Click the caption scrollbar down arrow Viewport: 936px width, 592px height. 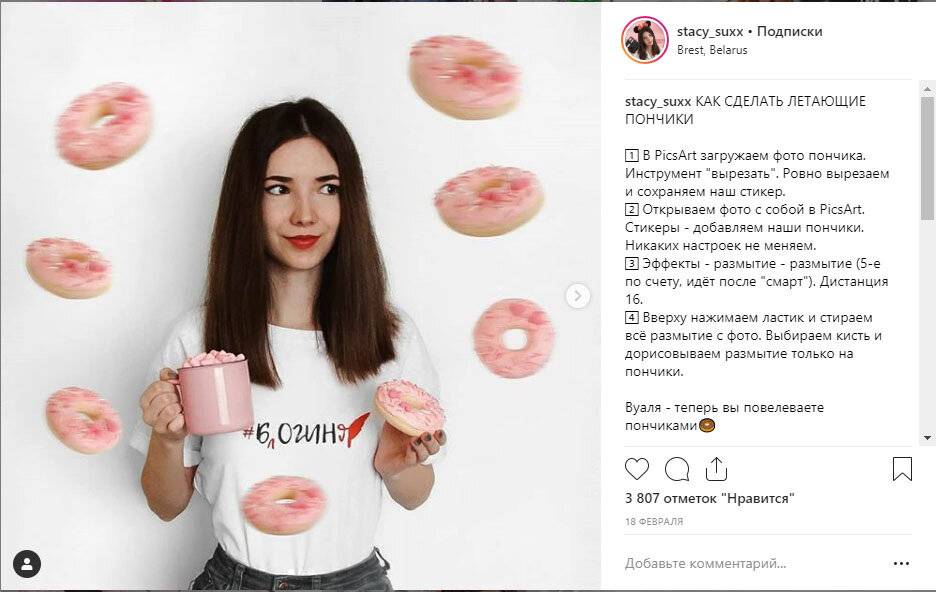[927, 437]
